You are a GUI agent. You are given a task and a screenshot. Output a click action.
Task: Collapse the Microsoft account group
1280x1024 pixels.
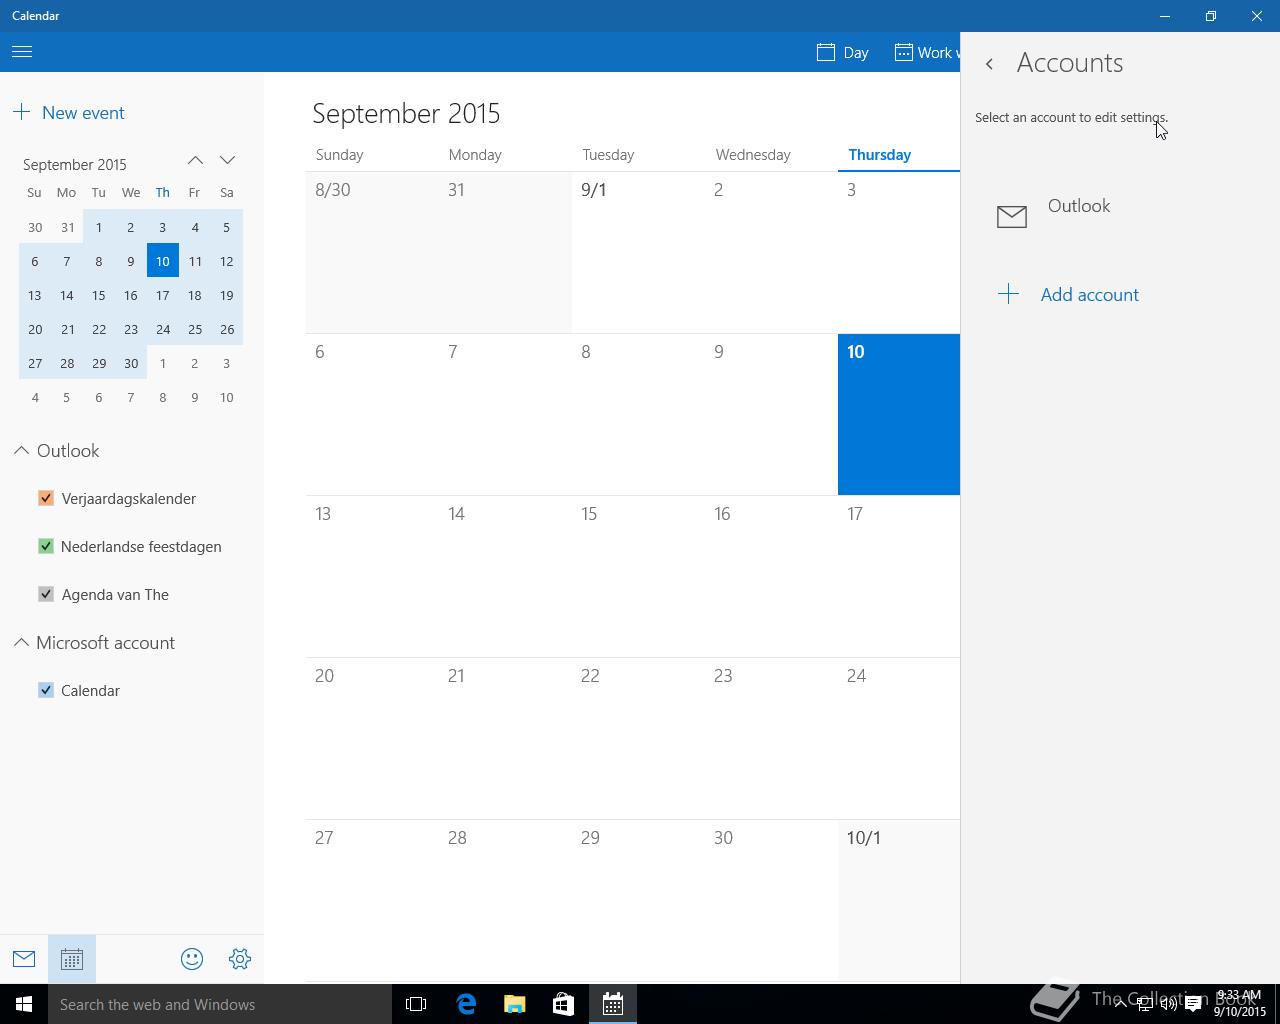coord(21,643)
